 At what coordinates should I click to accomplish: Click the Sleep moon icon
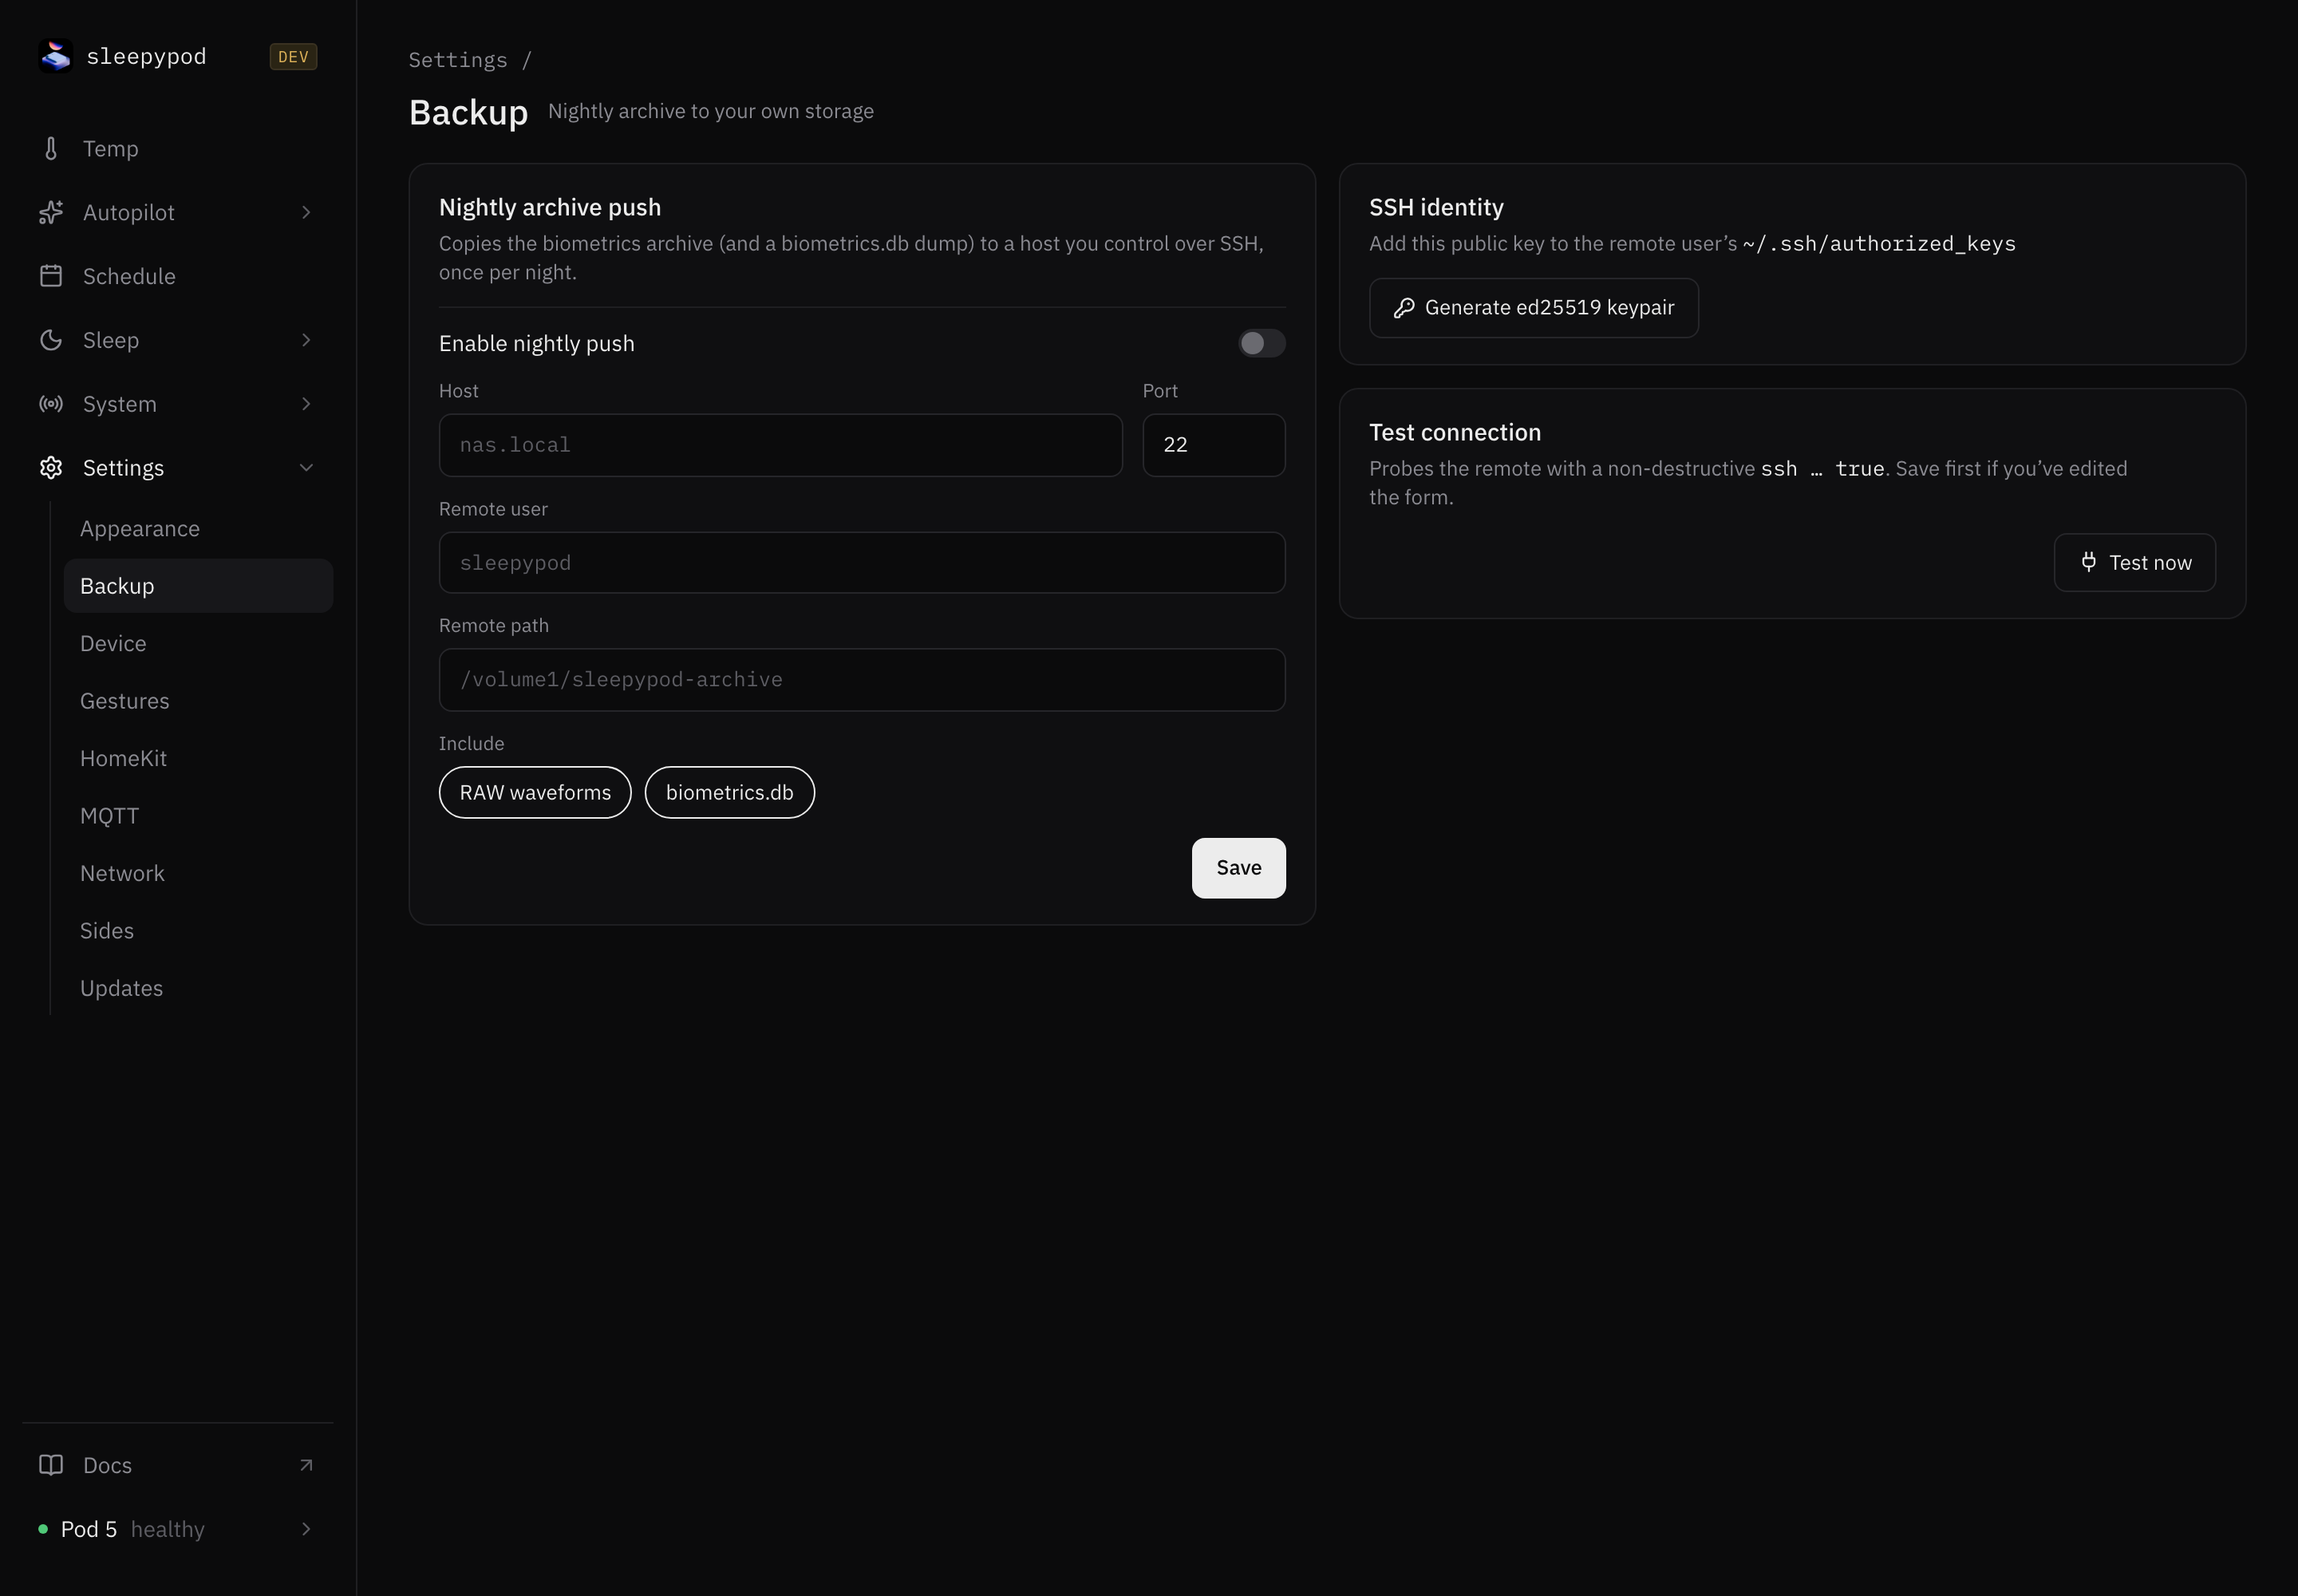(x=51, y=340)
